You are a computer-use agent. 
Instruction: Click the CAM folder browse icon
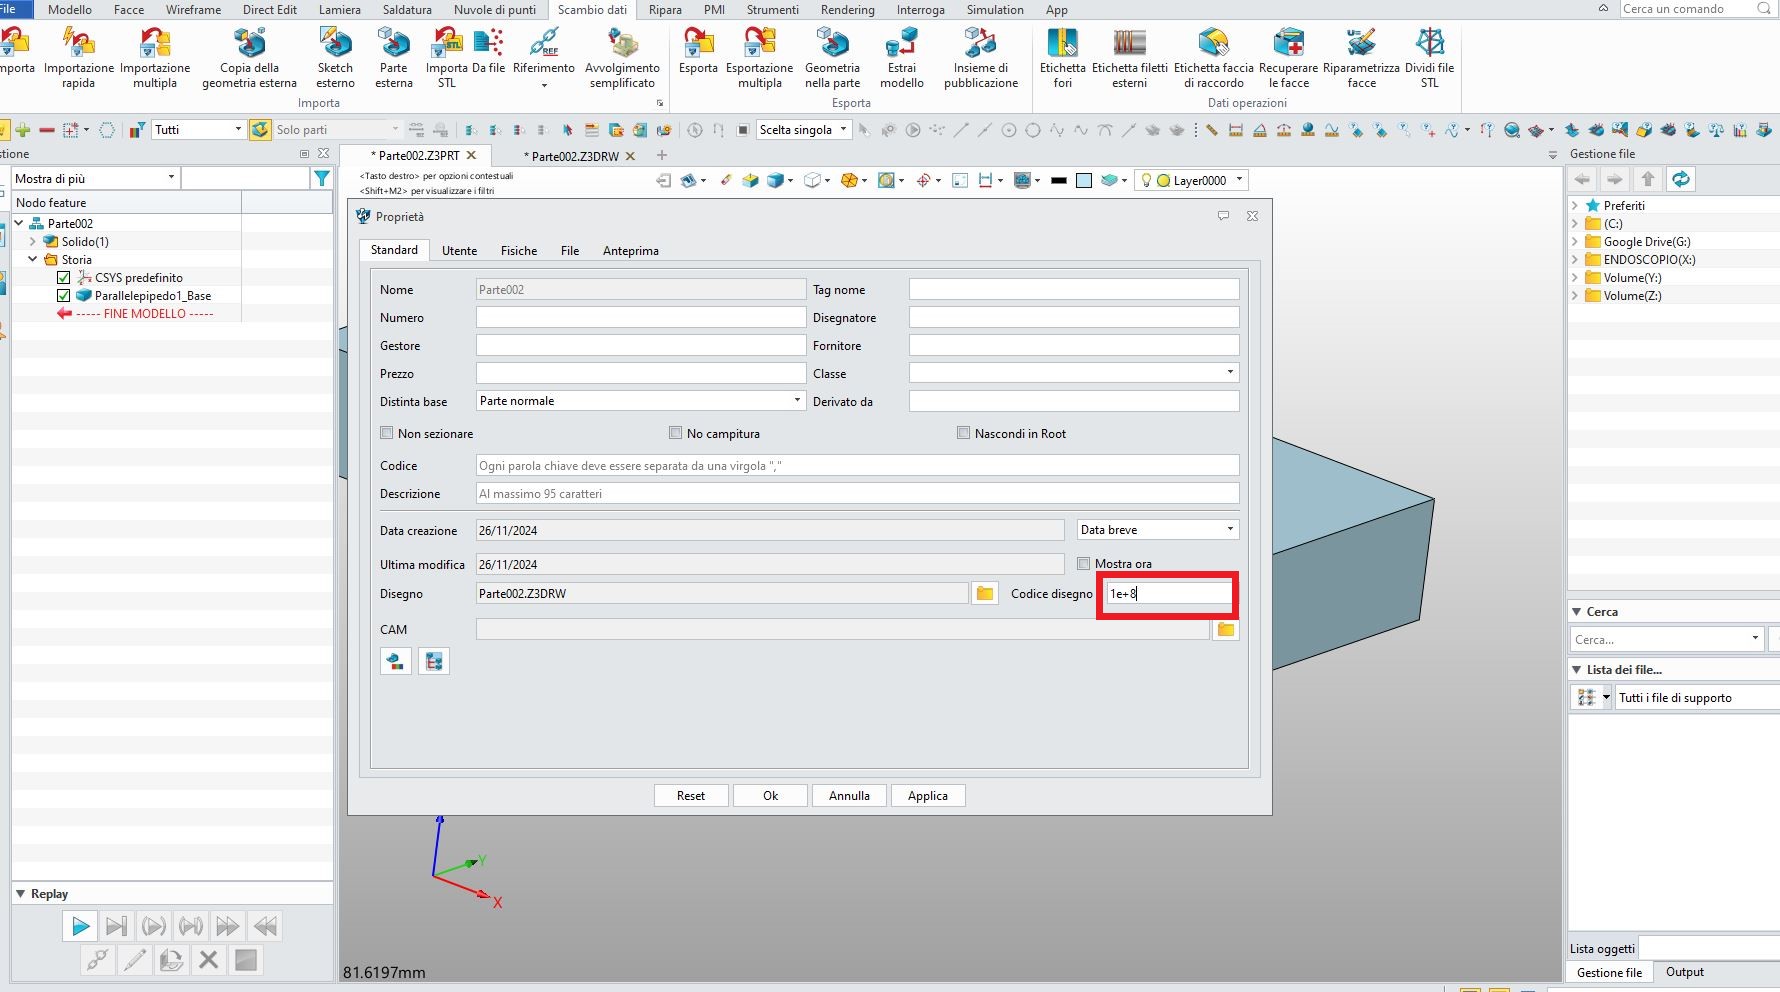pos(1226,629)
